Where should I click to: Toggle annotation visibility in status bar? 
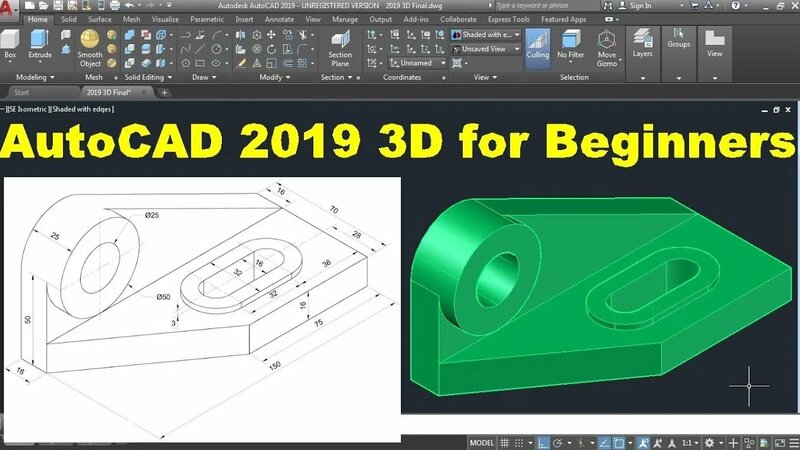pos(643,443)
